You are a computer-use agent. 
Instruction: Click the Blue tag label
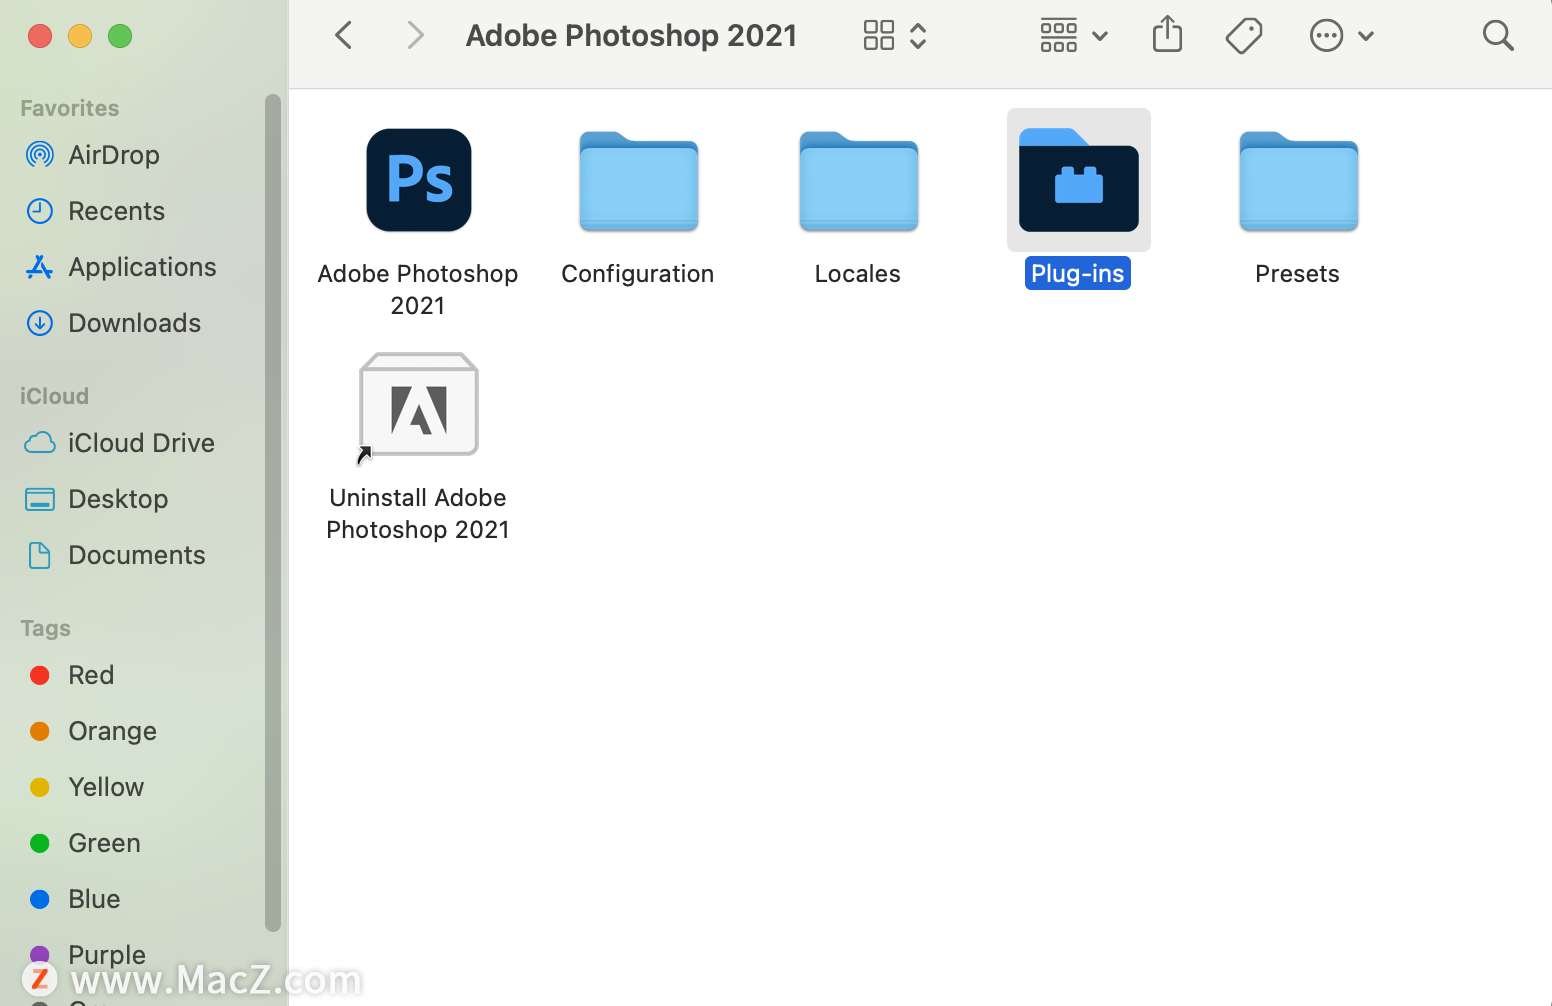(x=94, y=899)
